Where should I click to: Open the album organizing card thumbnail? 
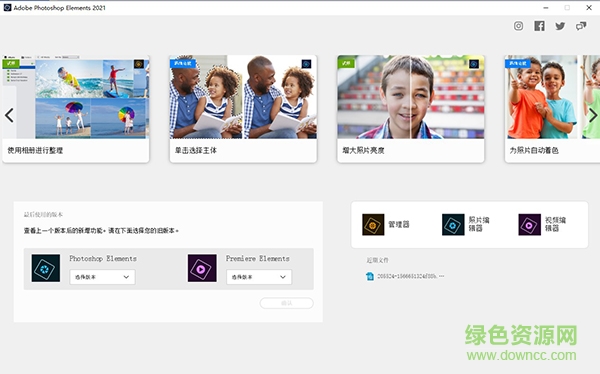point(76,97)
